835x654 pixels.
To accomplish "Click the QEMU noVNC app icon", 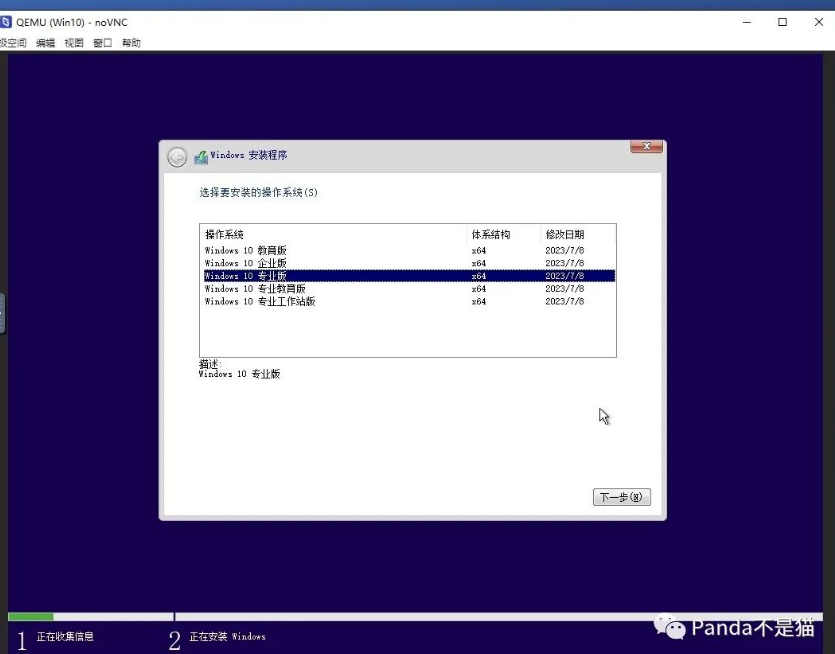I will point(5,22).
